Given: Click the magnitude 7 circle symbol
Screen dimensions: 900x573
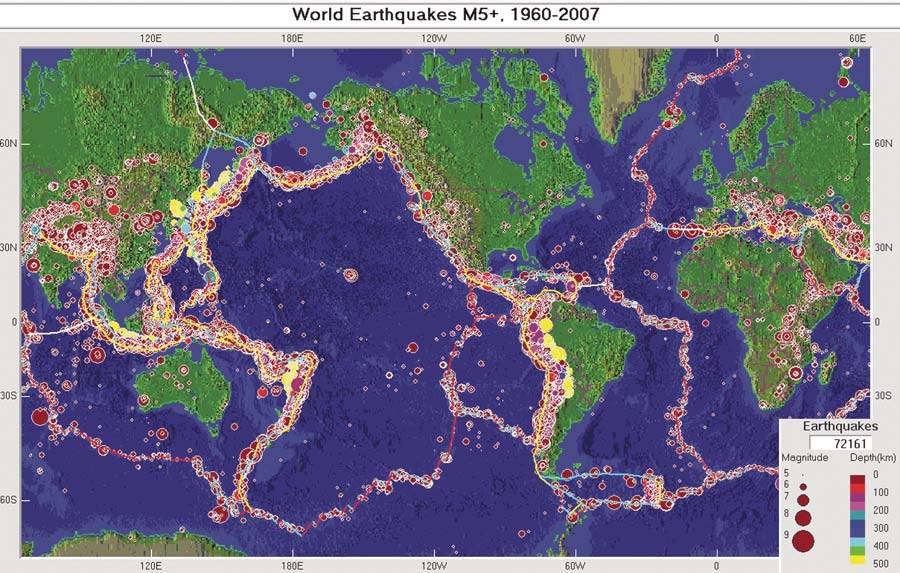Looking at the screenshot, I should 804,498.
